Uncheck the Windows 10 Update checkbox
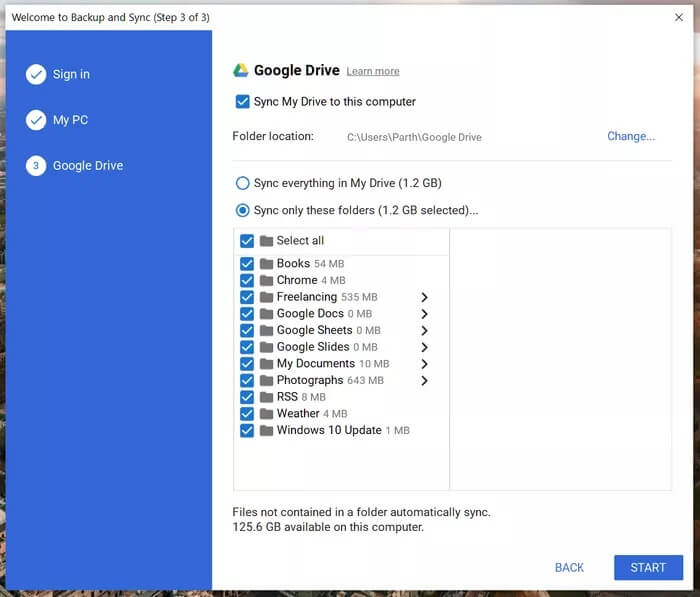Viewport: 700px width, 597px height. [x=247, y=430]
